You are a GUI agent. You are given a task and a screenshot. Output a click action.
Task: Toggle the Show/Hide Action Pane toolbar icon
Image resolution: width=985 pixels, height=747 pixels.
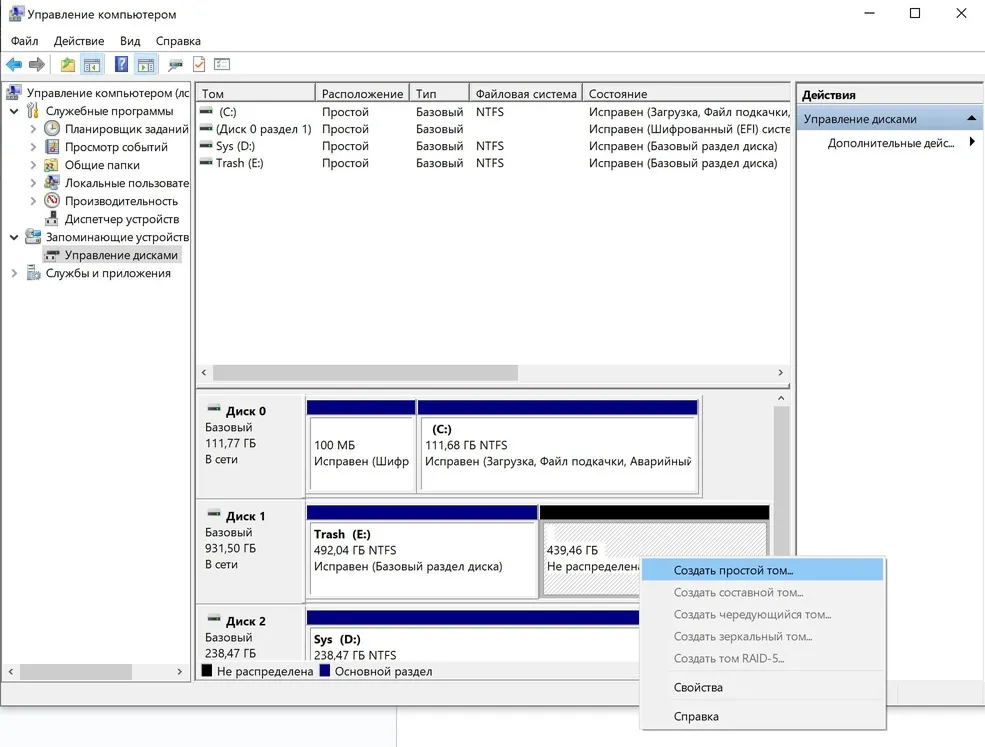click(146, 64)
